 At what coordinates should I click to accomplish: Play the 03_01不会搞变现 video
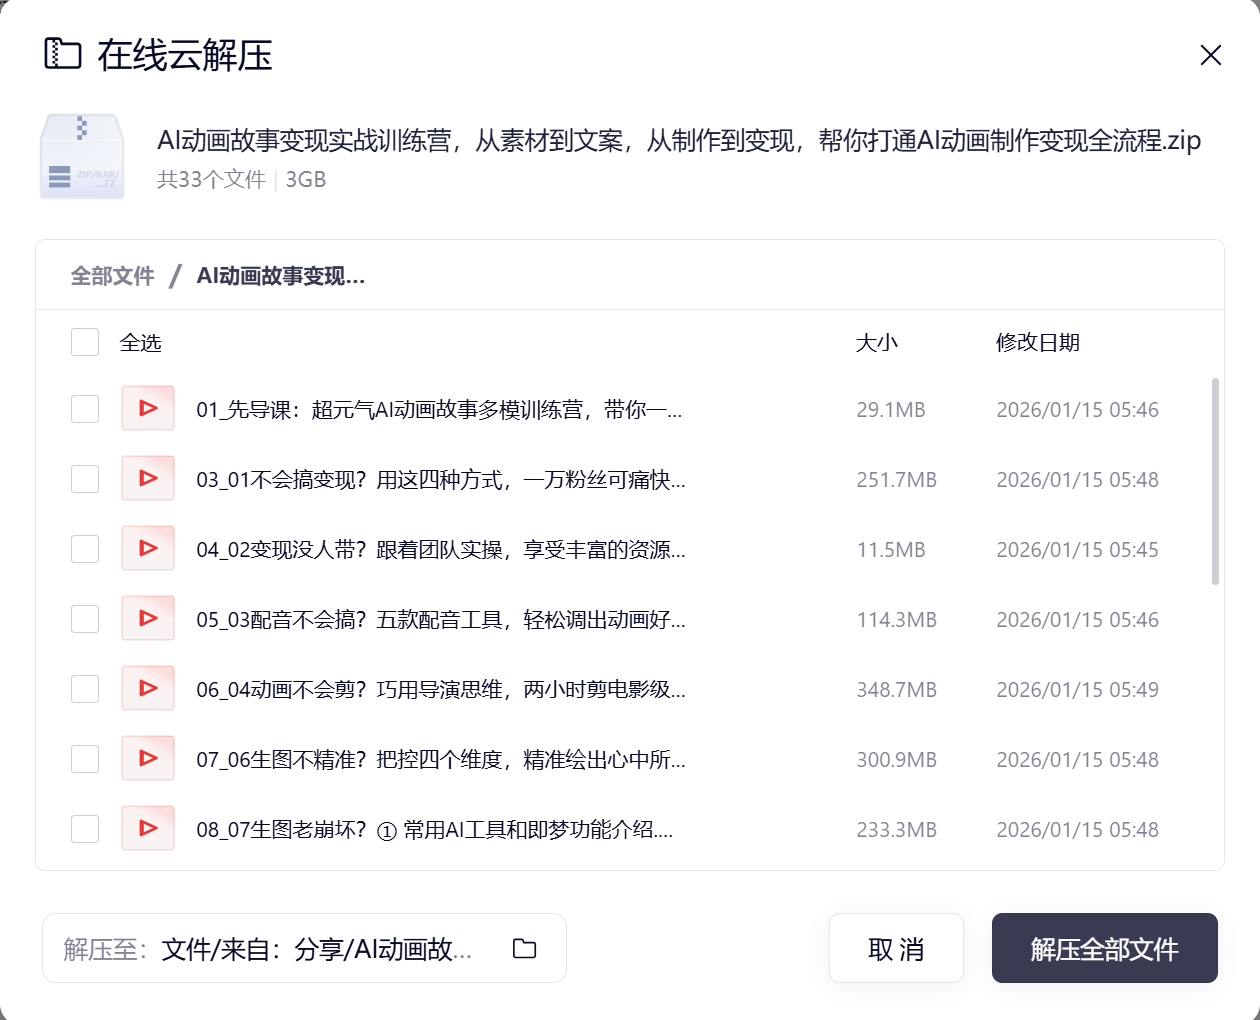[148, 478]
